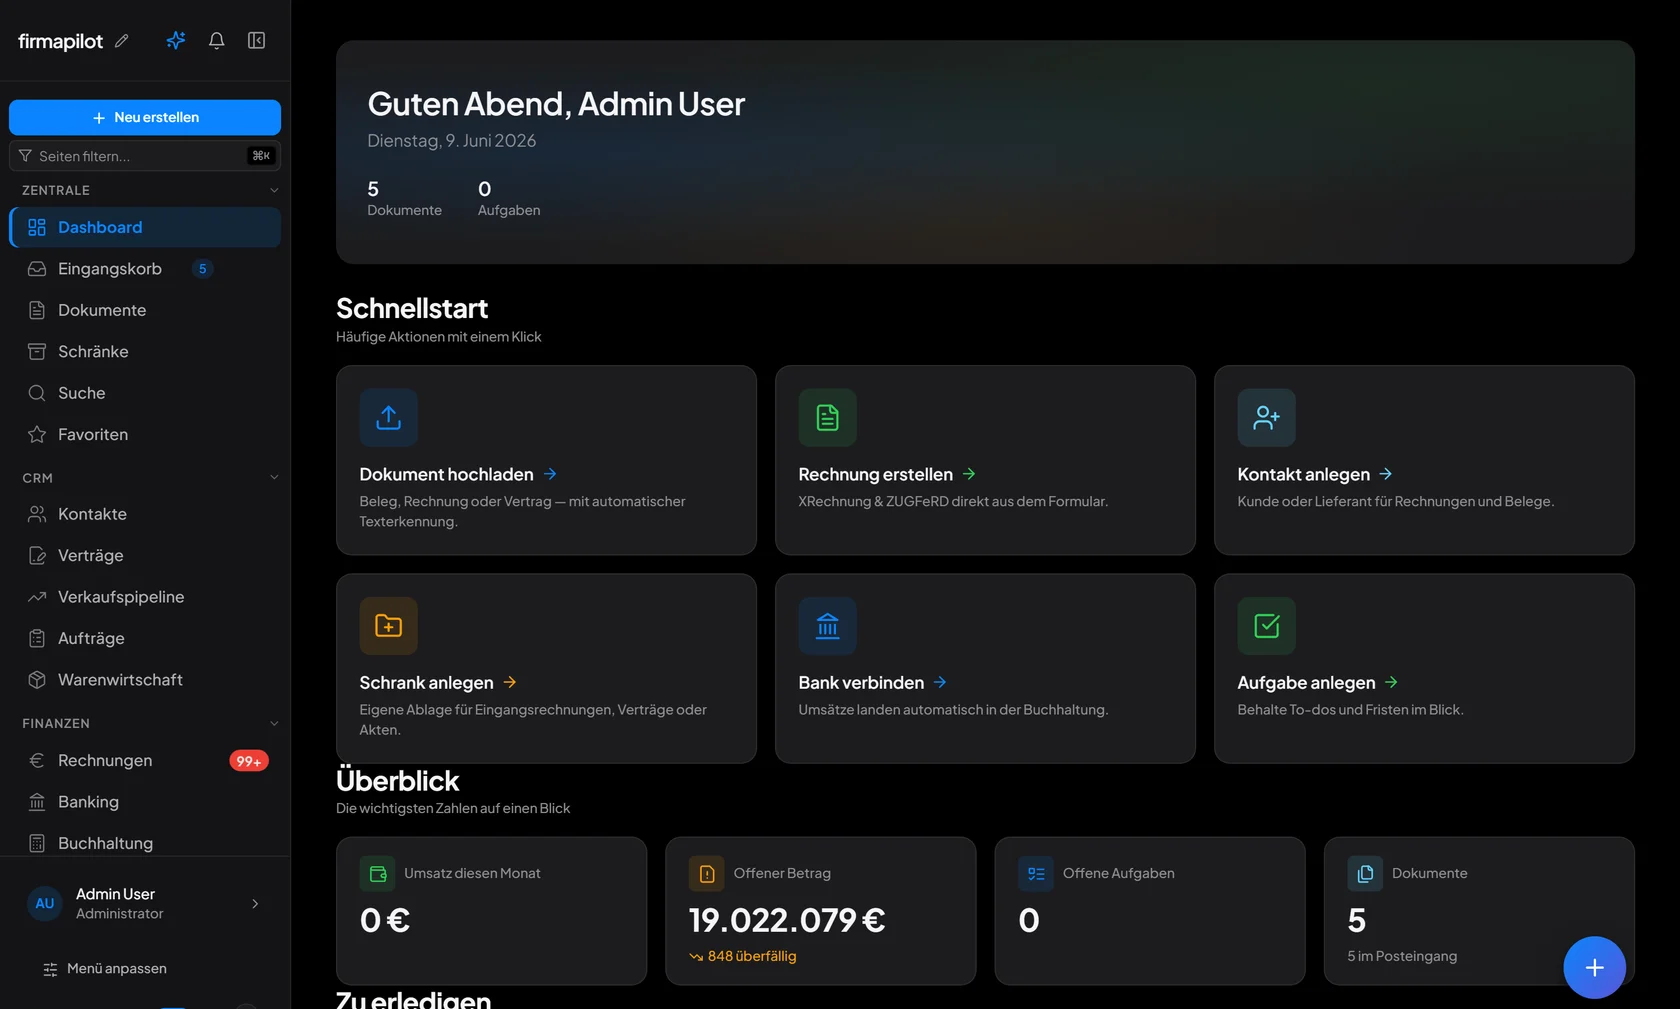Click the arrow beside Aufgabe anlegen

1391,682
